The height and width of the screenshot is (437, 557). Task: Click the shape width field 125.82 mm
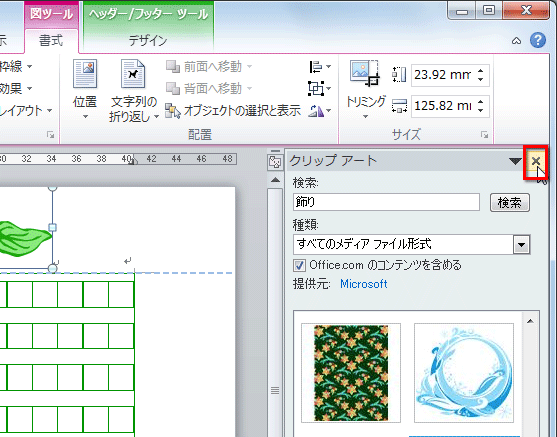click(443, 106)
